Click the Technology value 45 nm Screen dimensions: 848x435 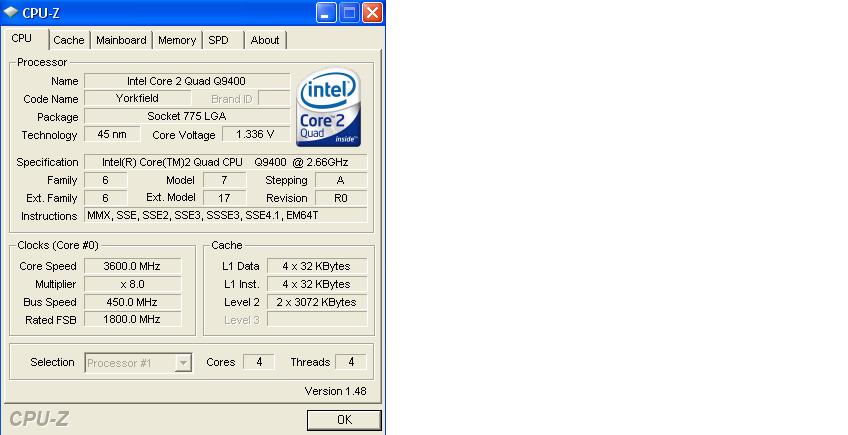[112, 134]
